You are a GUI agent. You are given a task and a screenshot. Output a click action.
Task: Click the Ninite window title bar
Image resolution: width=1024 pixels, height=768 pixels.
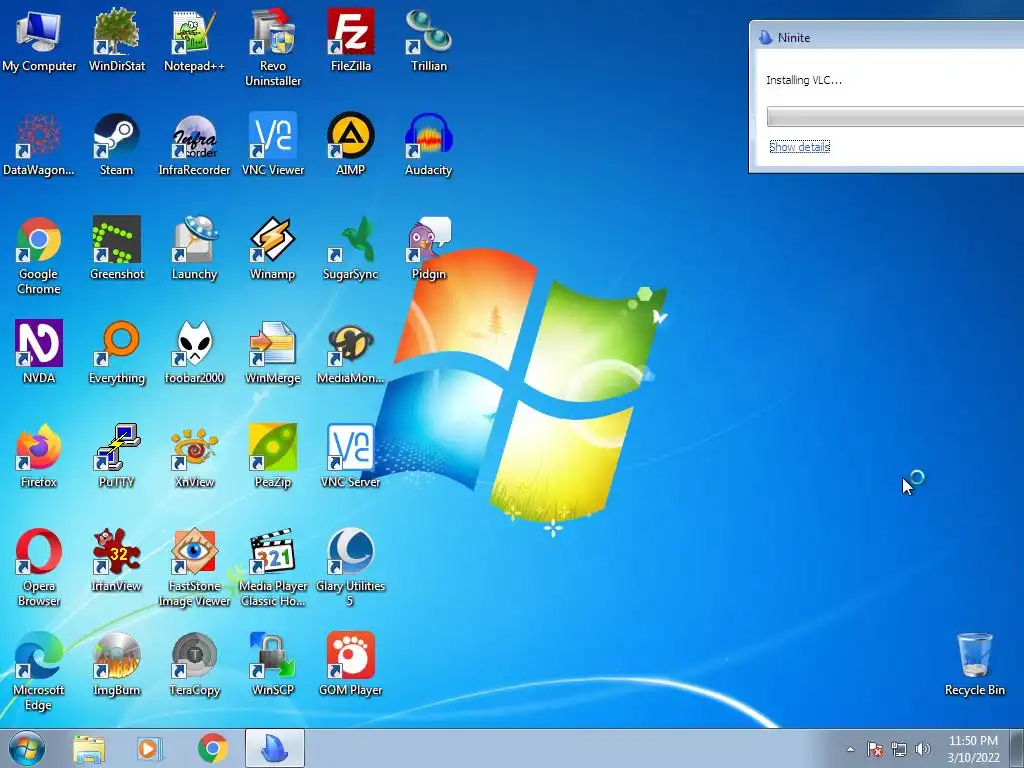[x=887, y=37]
